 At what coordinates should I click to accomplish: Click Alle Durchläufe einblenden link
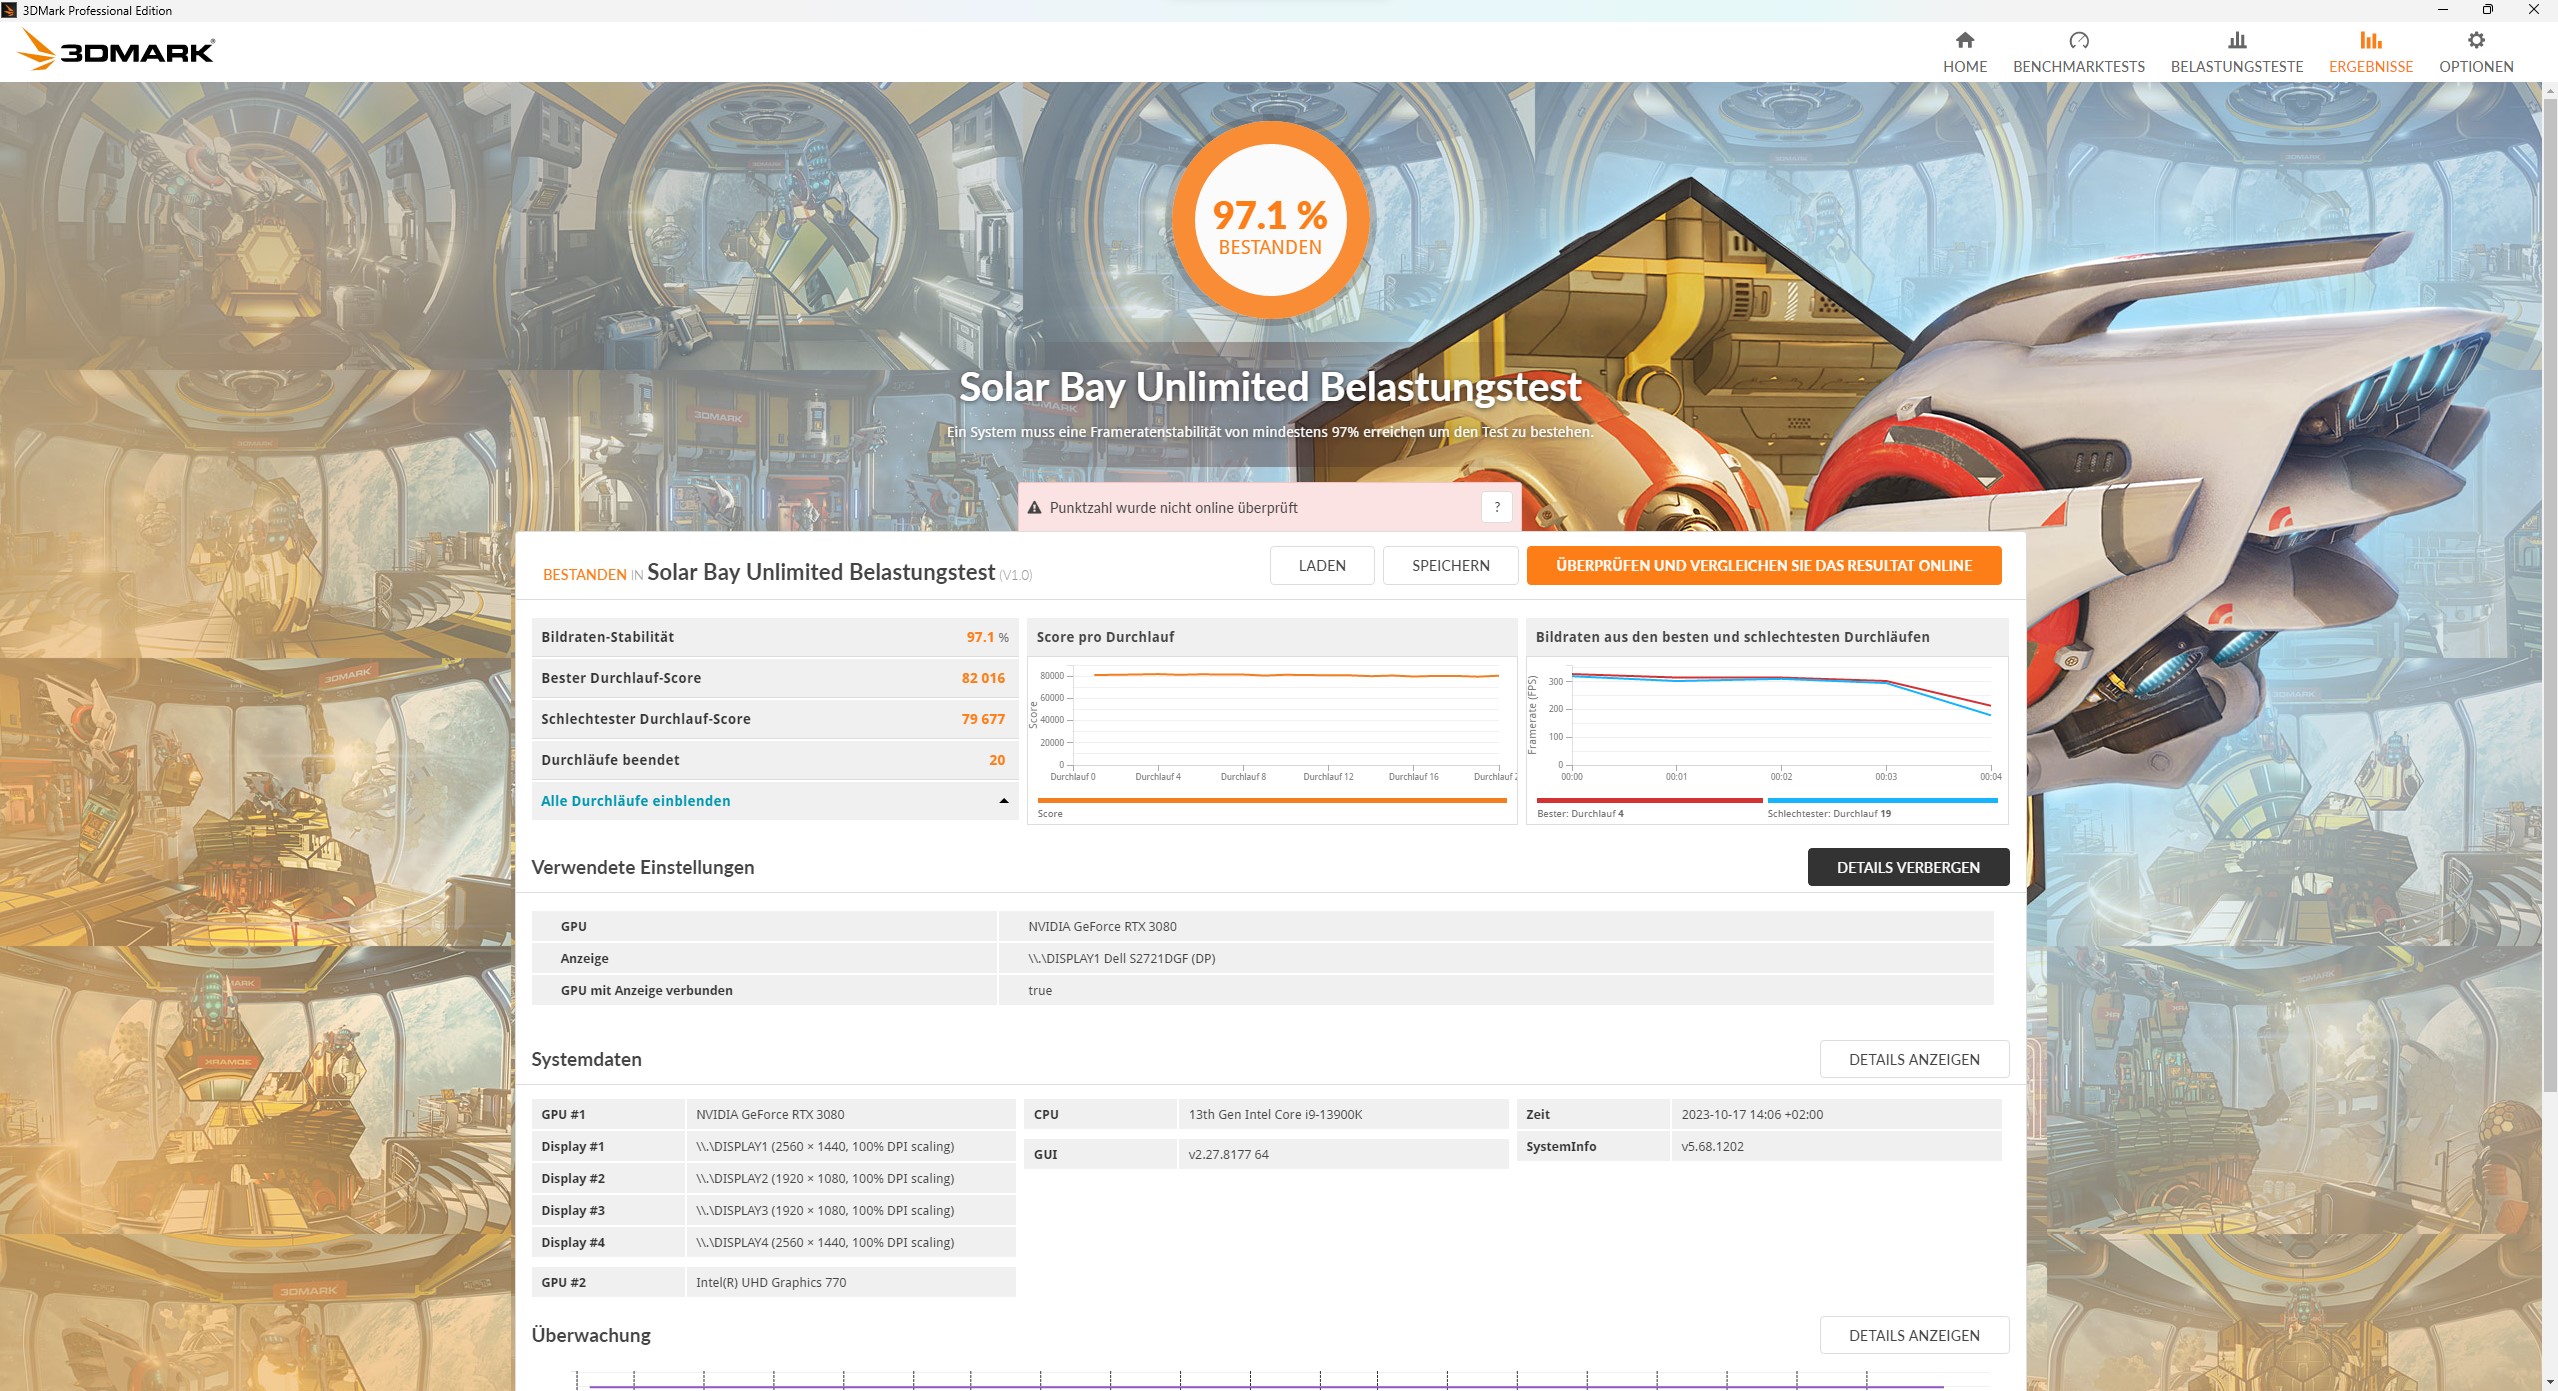point(635,801)
